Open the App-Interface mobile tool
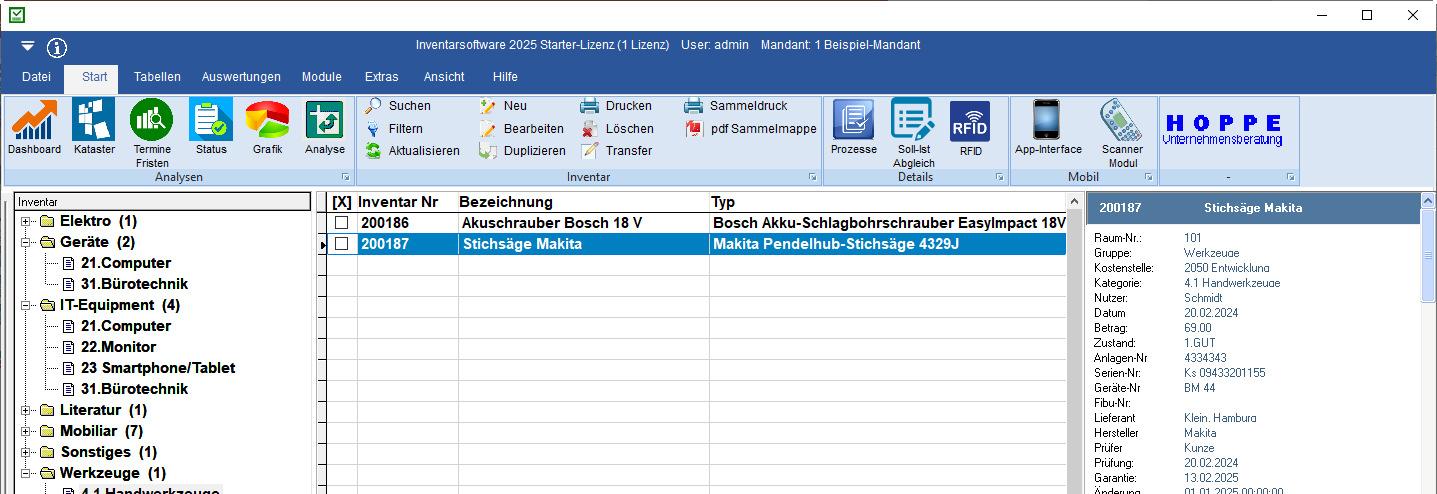Image resolution: width=1437 pixels, height=494 pixels. pyautogui.click(x=1048, y=127)
